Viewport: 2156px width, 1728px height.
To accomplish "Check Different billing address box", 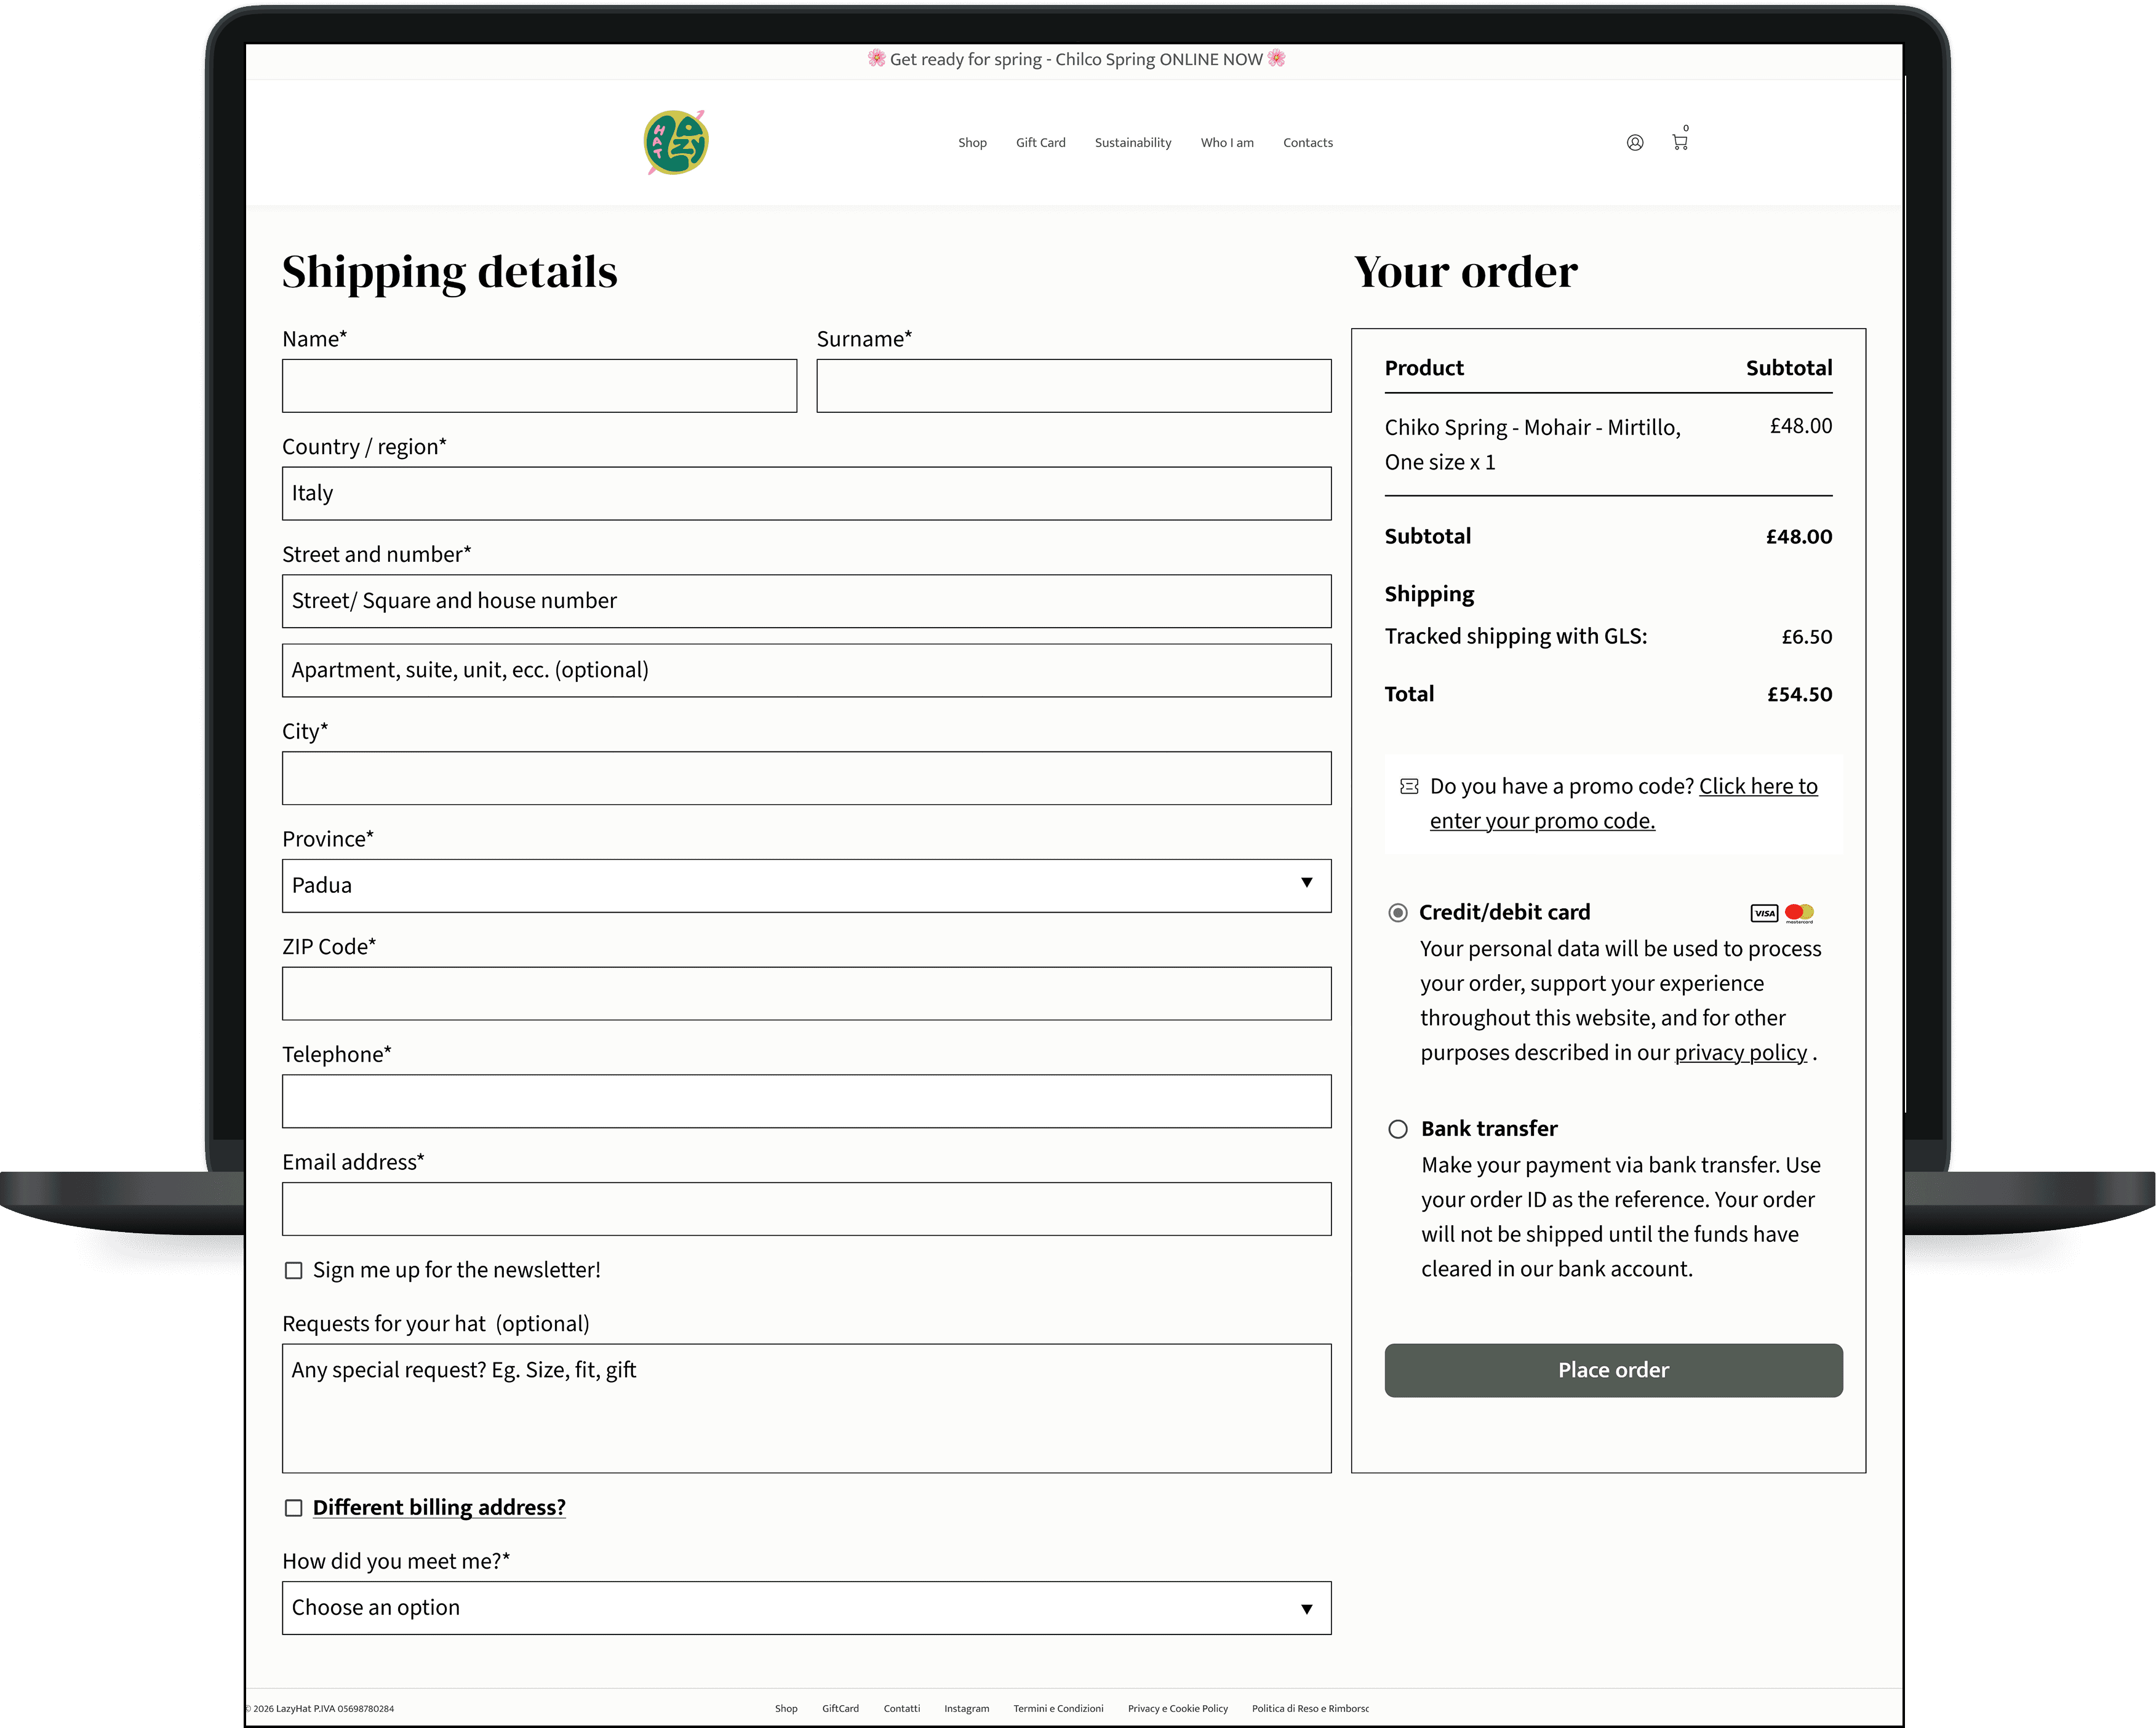I will 293,1508.
